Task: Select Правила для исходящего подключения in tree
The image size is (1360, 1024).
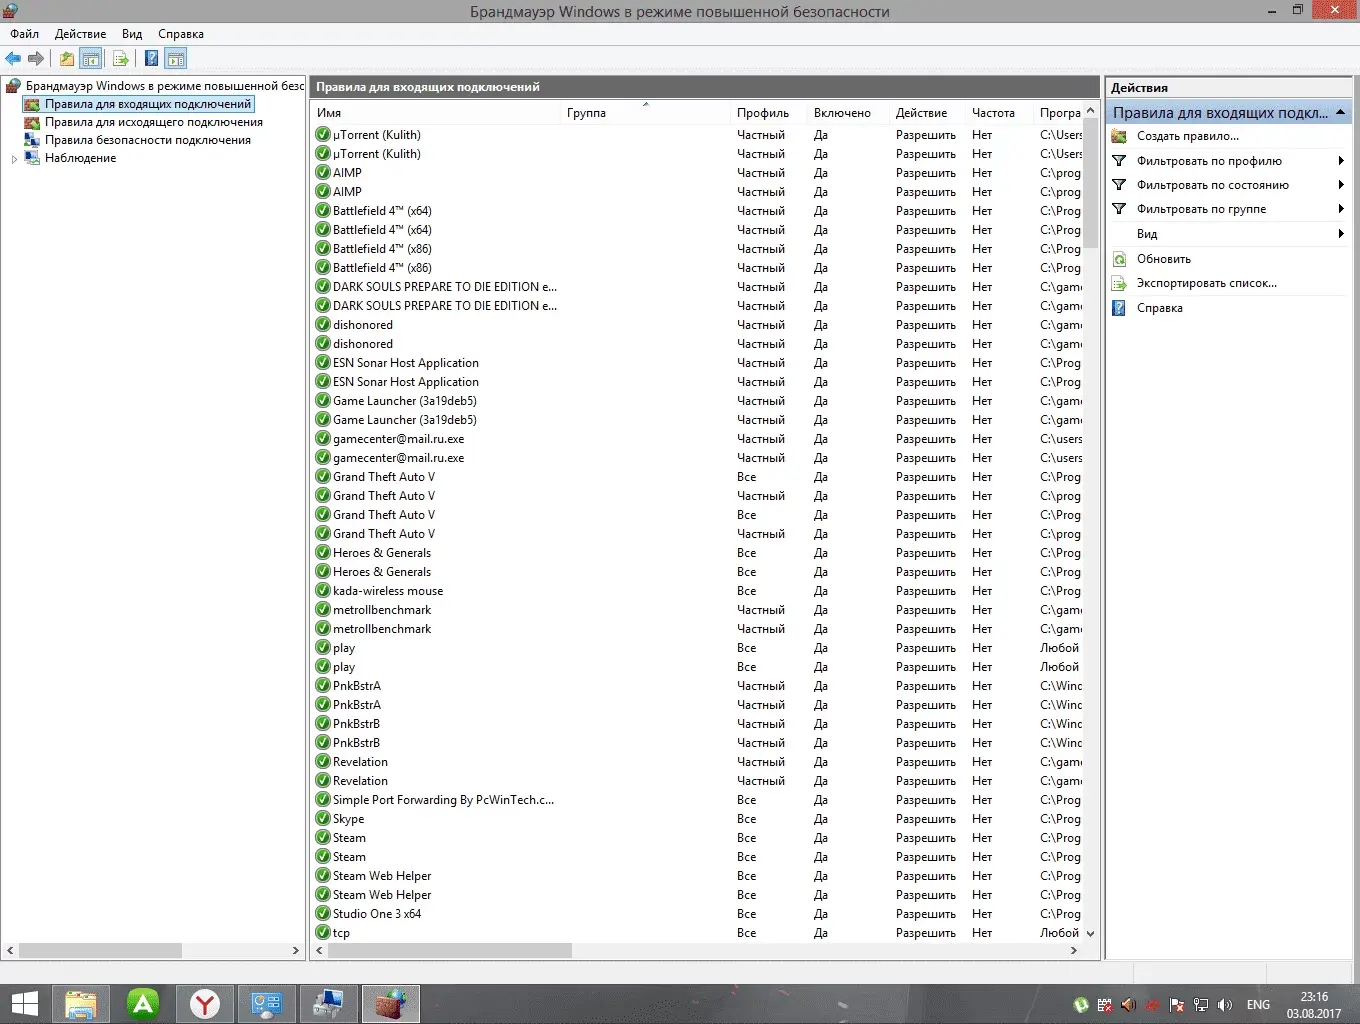Action: pos(154,122)
